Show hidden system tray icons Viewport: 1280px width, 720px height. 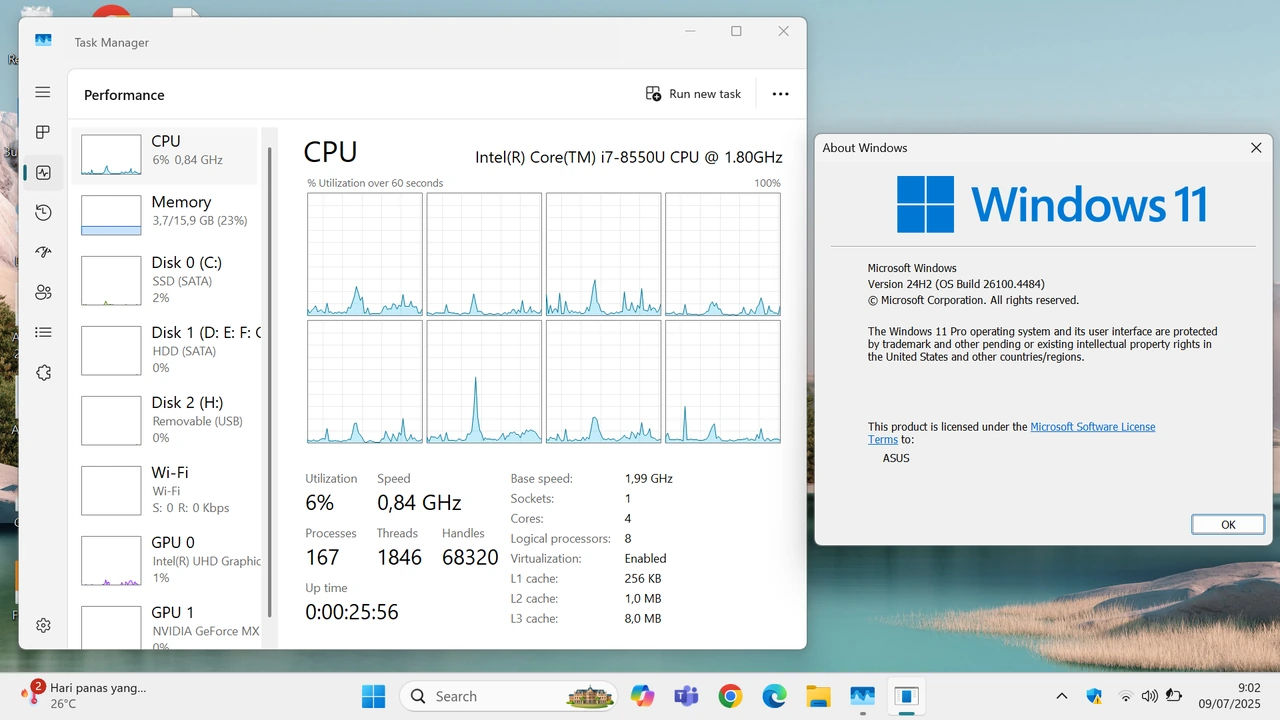(x=1062, y=696)
